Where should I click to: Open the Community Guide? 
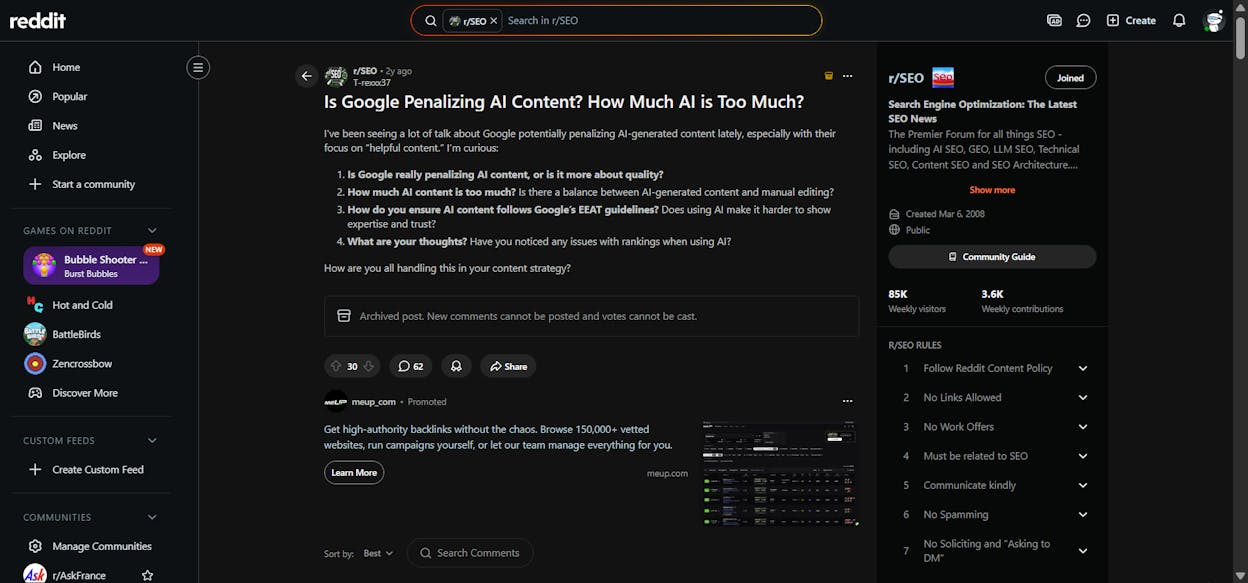point(992,257)
